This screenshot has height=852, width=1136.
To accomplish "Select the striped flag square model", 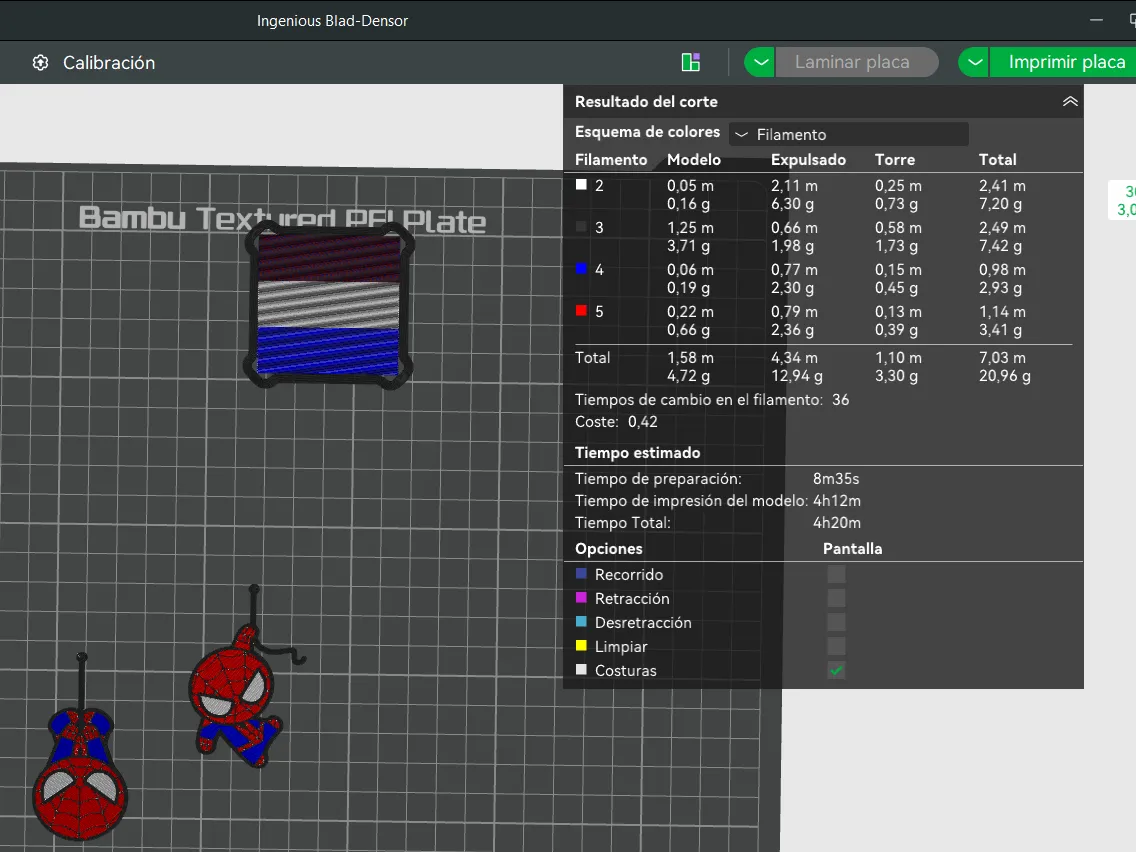I will click(x=328, y=305).
